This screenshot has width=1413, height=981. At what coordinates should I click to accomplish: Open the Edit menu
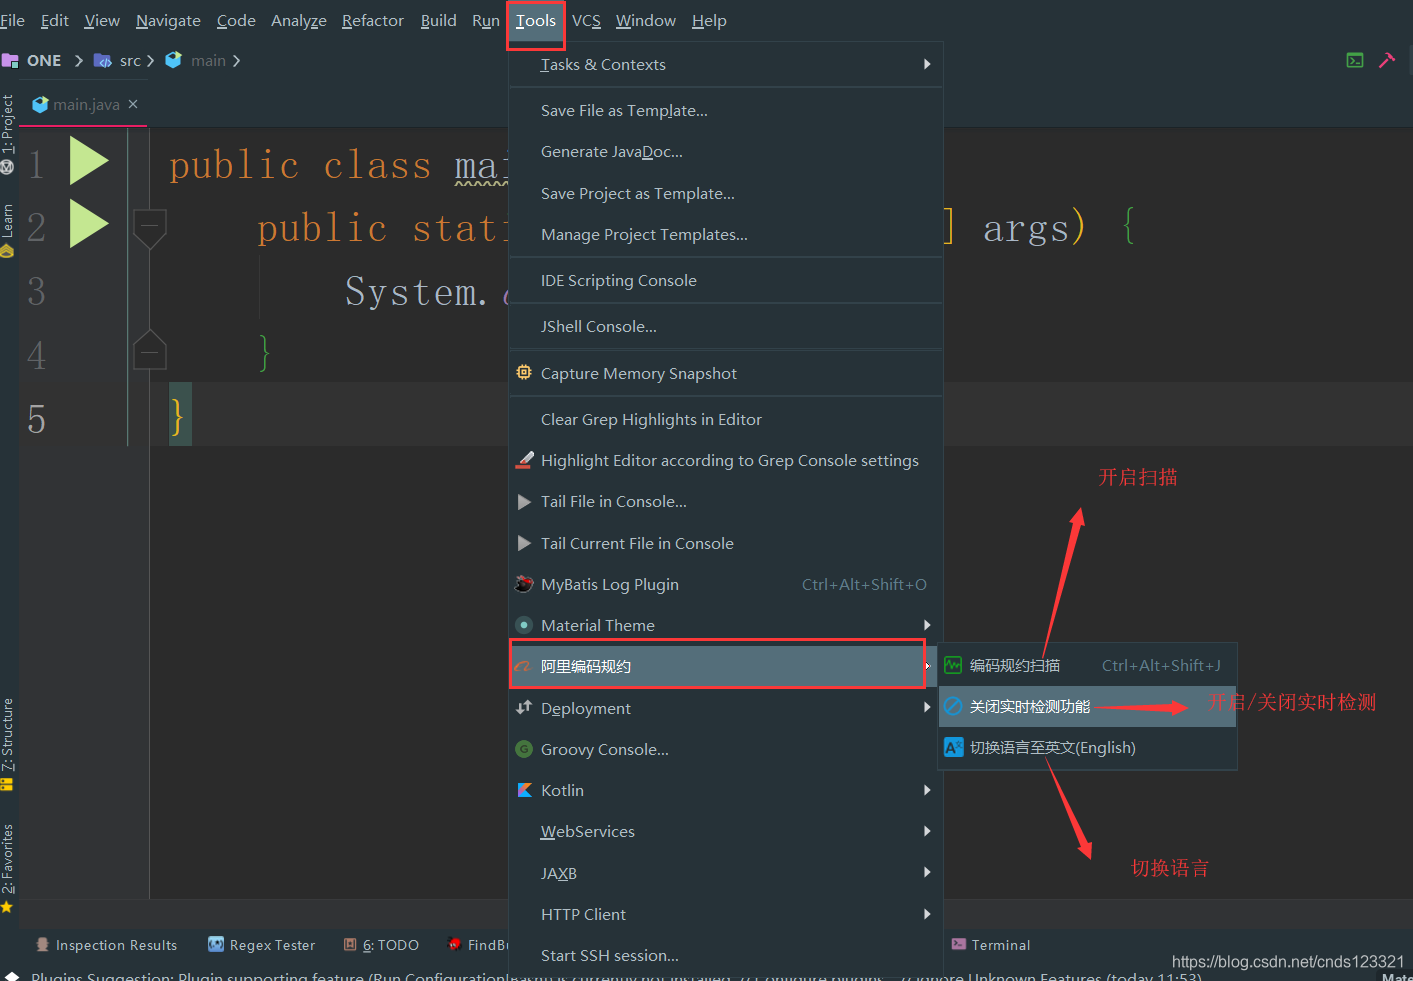pos(55,20)
